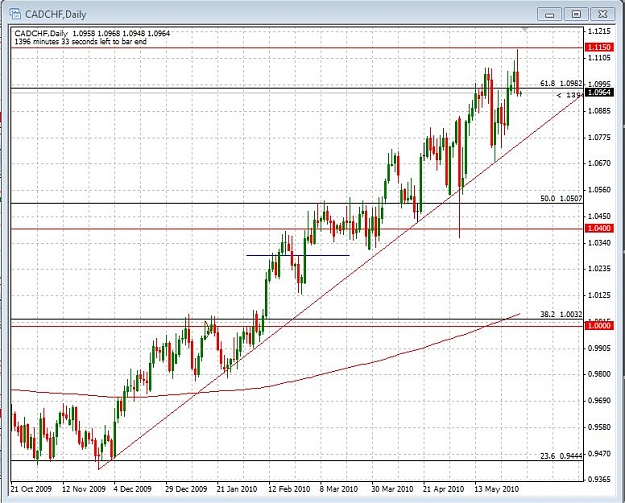The image size is (625, 503).
Task: Select the red 1.0400 price level tag
Action: click(599, 228)
